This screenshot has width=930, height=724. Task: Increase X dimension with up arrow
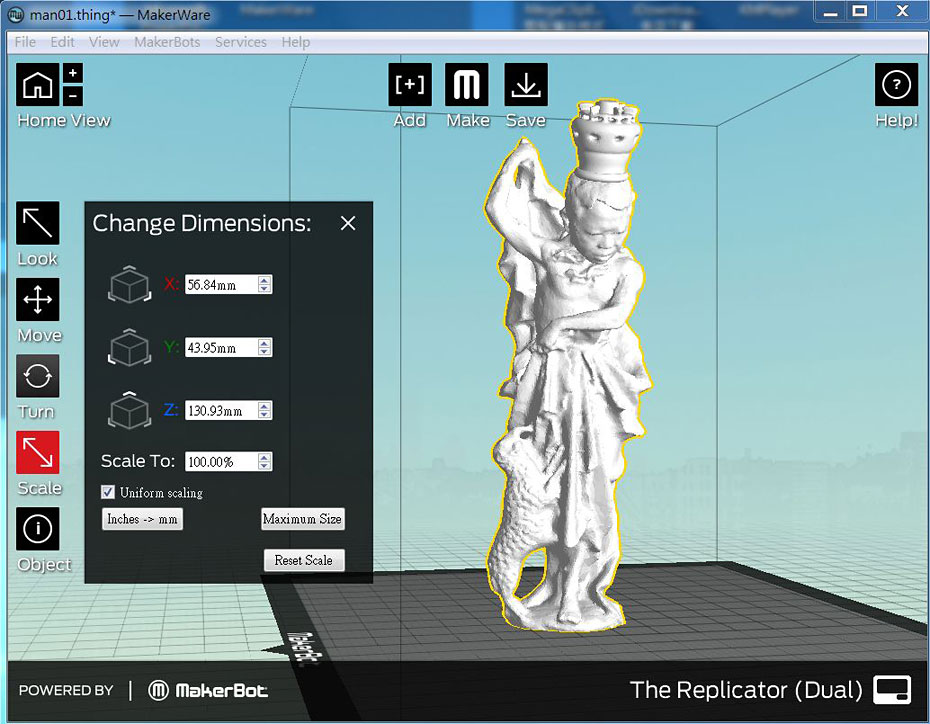265,280
